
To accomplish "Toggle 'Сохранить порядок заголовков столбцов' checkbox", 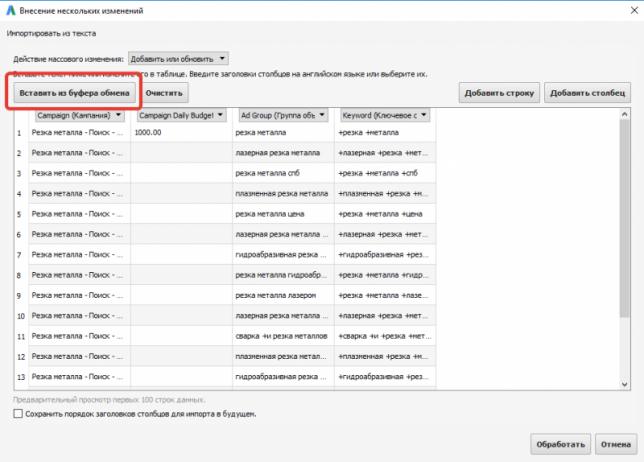I will pyautogui.click(x=18, y=413).
